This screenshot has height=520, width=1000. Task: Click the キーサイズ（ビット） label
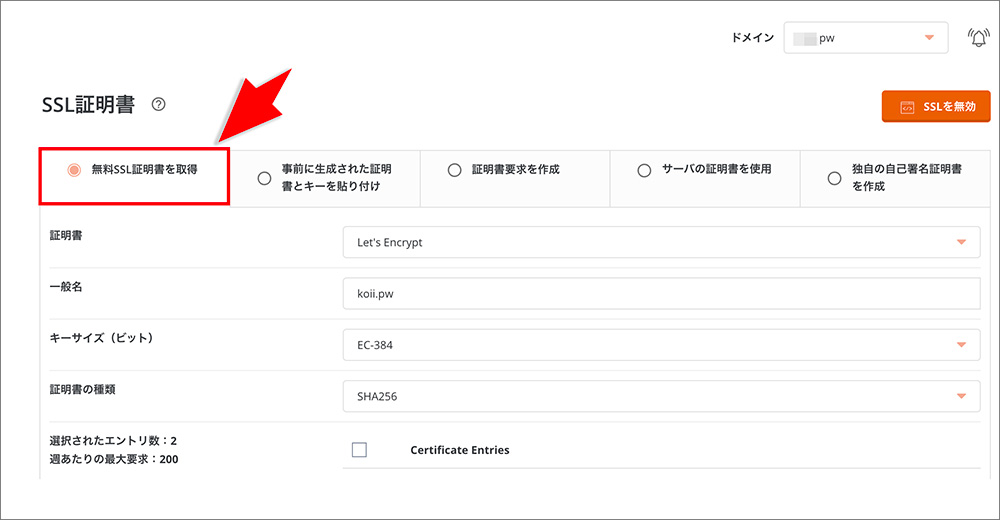click(x=102, y=338)
